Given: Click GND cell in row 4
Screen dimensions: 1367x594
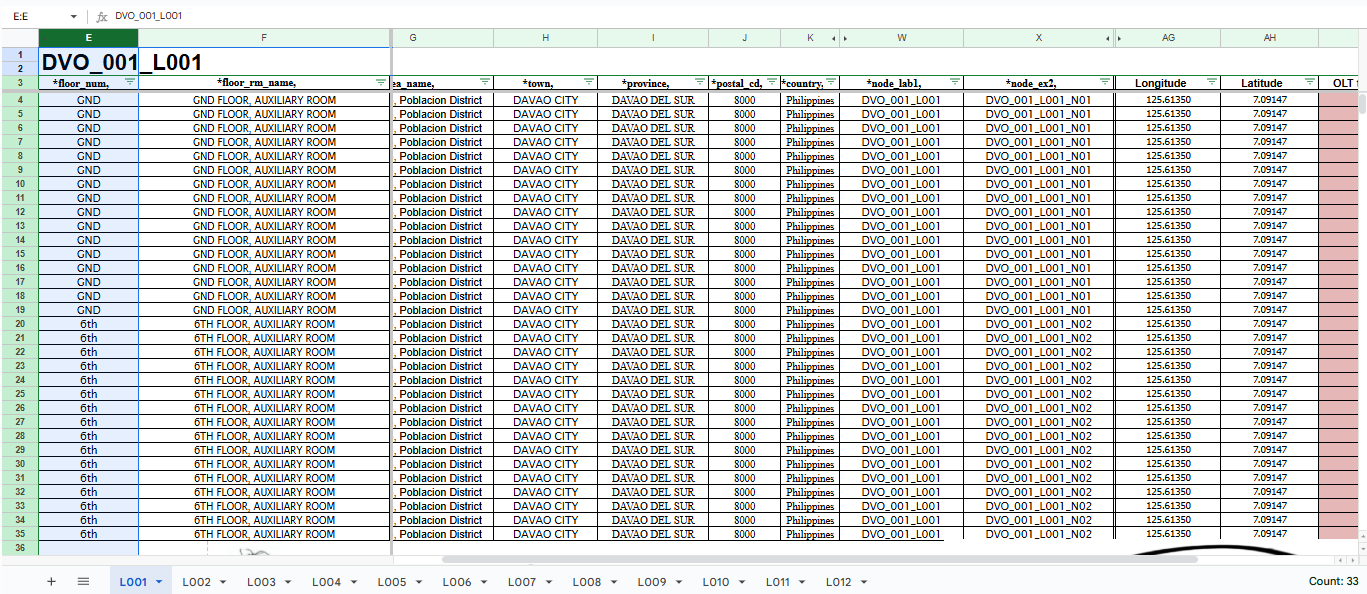Looking at the screenshot, I should pyautogui.click(x=88, y=100).
